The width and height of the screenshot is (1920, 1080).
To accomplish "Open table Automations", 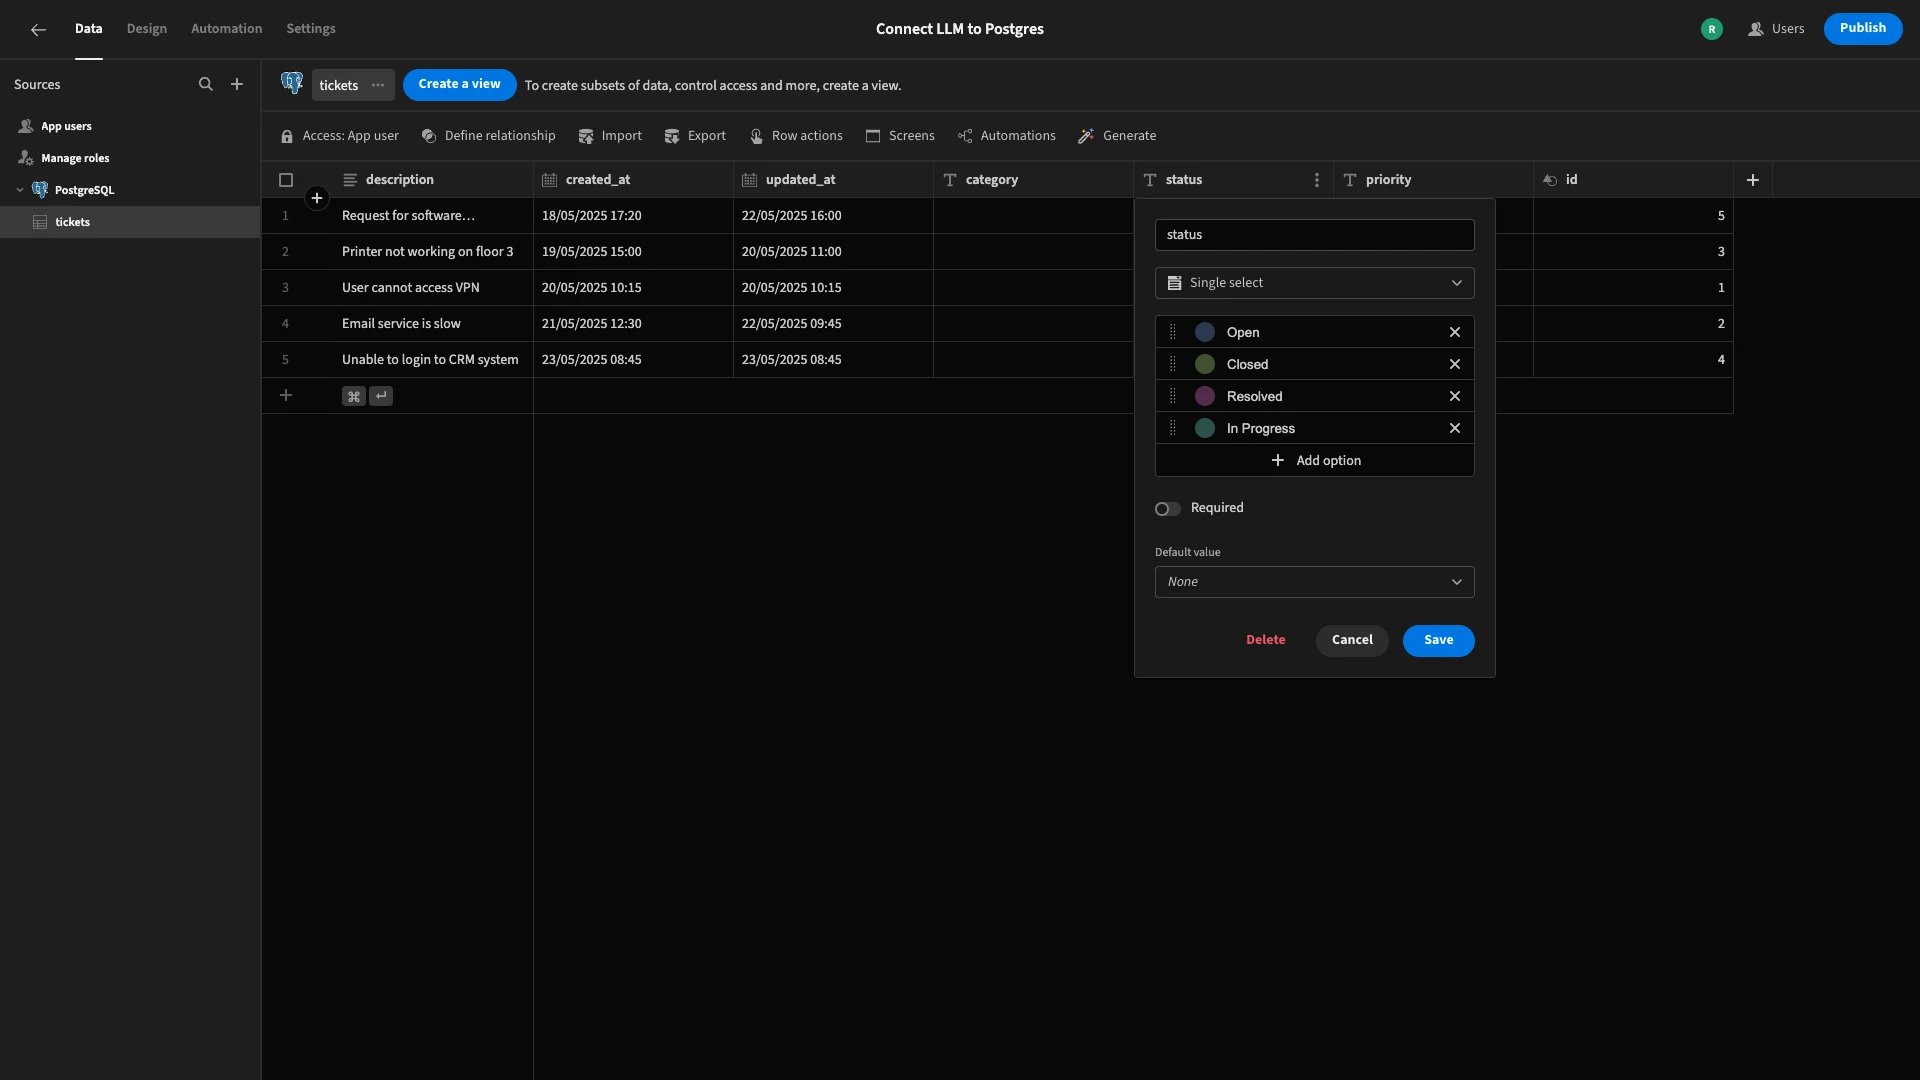I will tap(1006, 136).
